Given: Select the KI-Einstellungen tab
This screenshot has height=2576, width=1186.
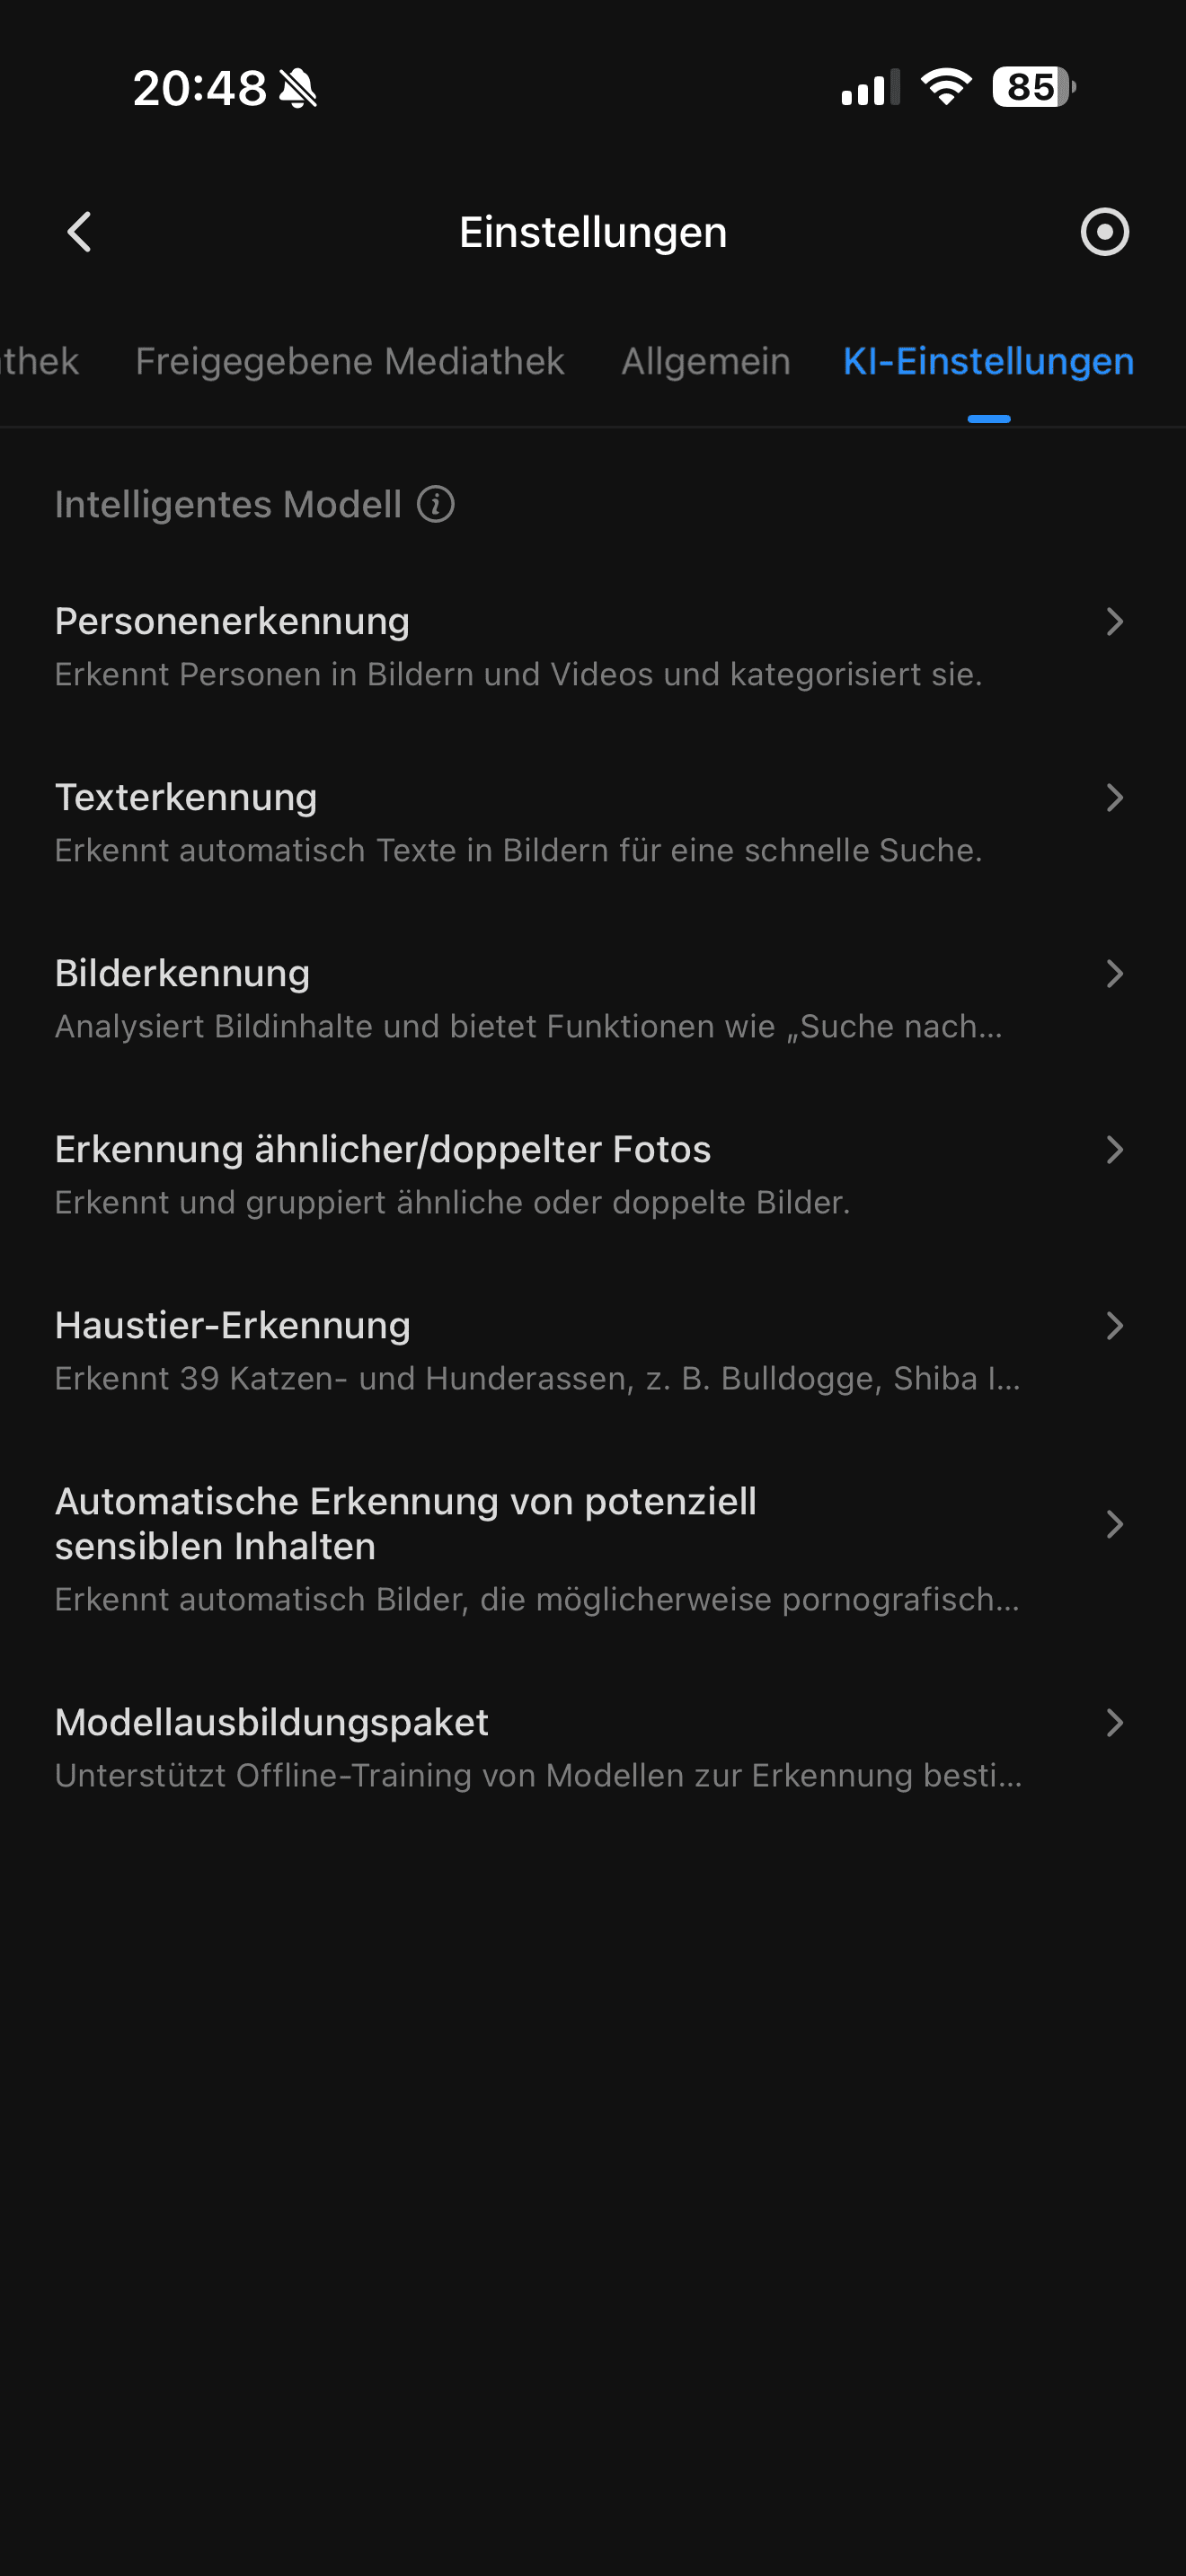Looking at the screenshot, I should point(988,361).
